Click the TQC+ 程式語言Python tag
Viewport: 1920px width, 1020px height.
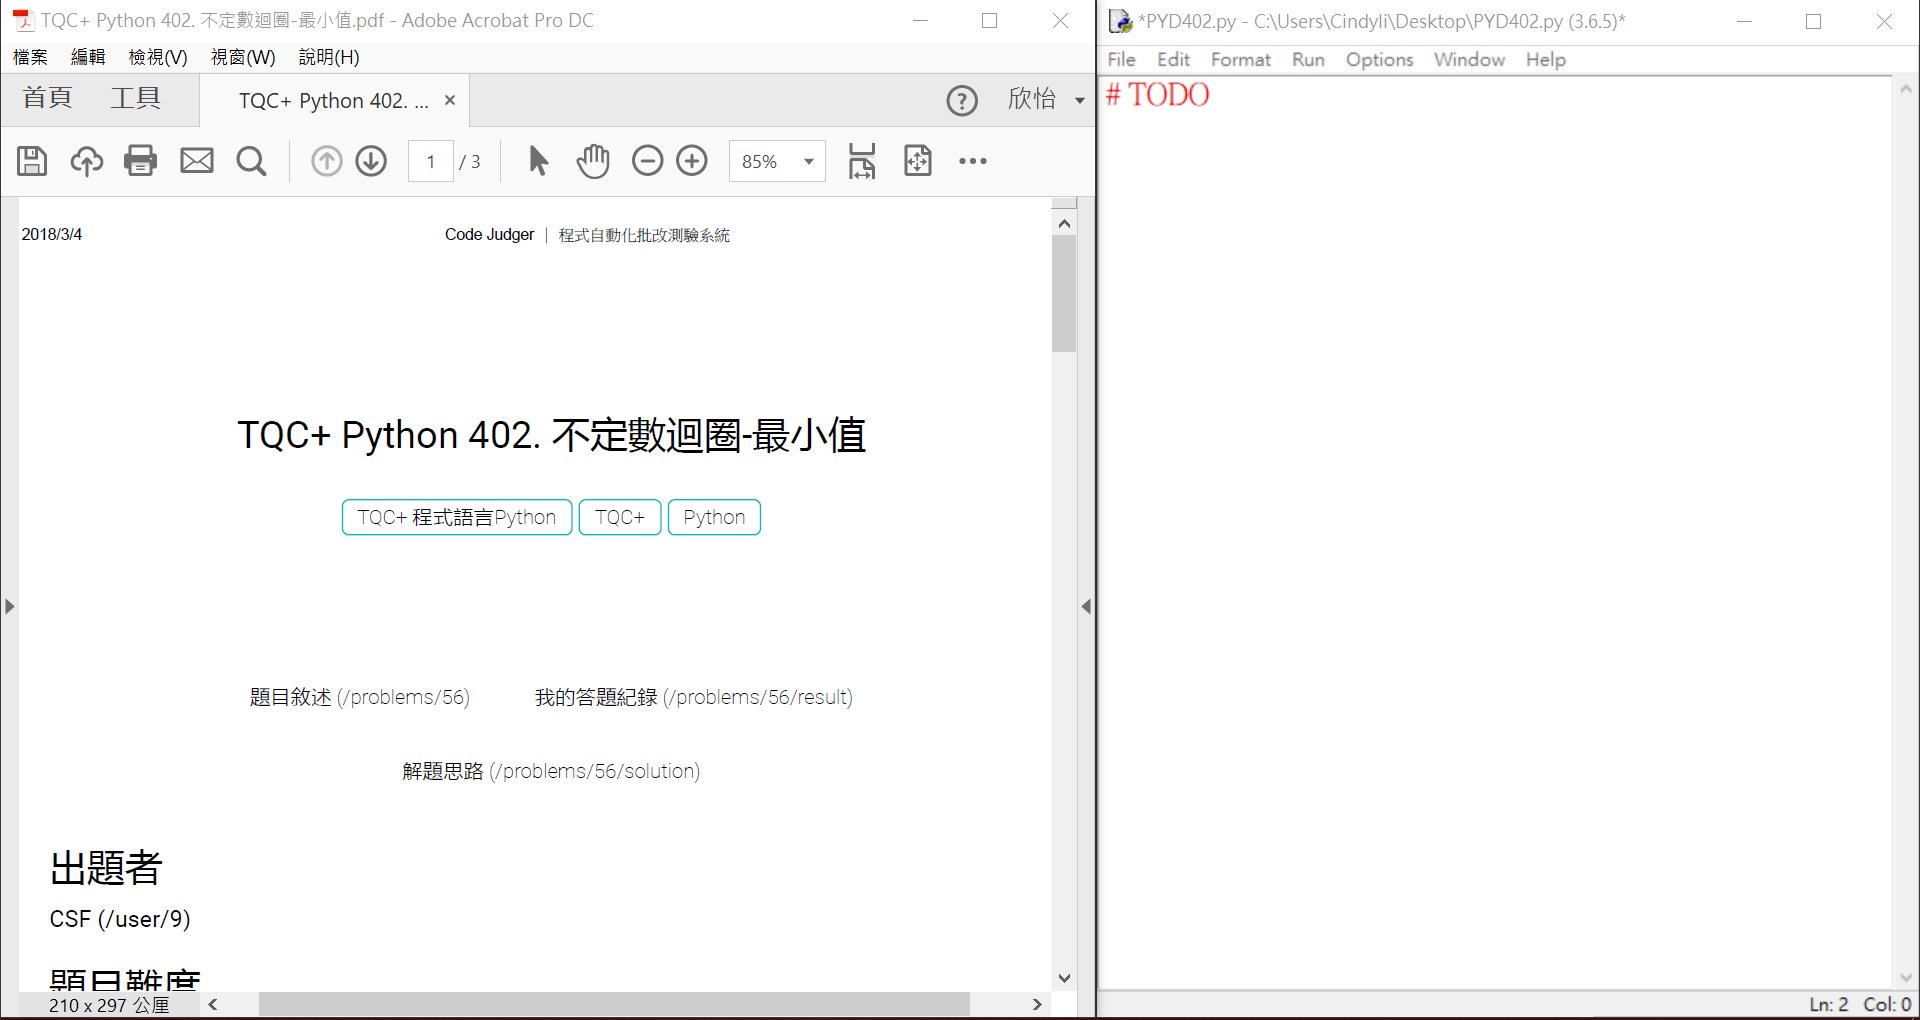click(457, 517)
